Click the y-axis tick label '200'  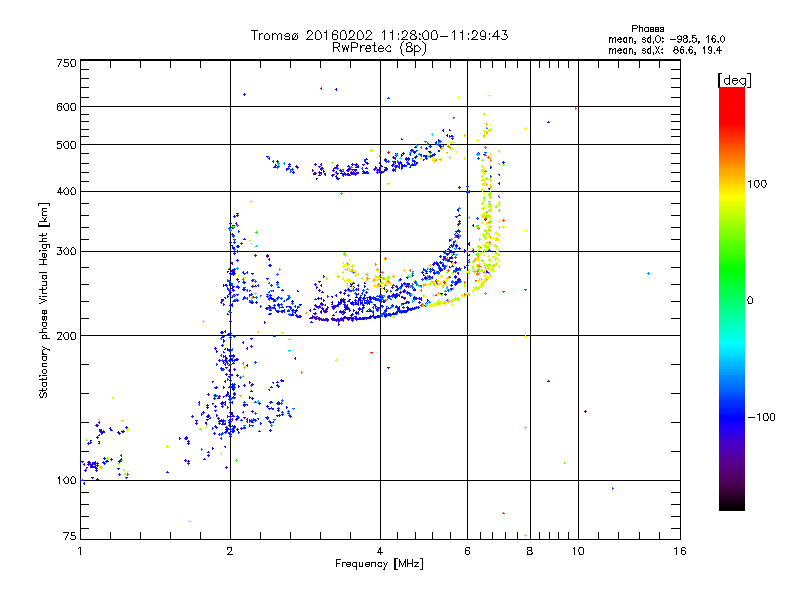click(66, 336)
